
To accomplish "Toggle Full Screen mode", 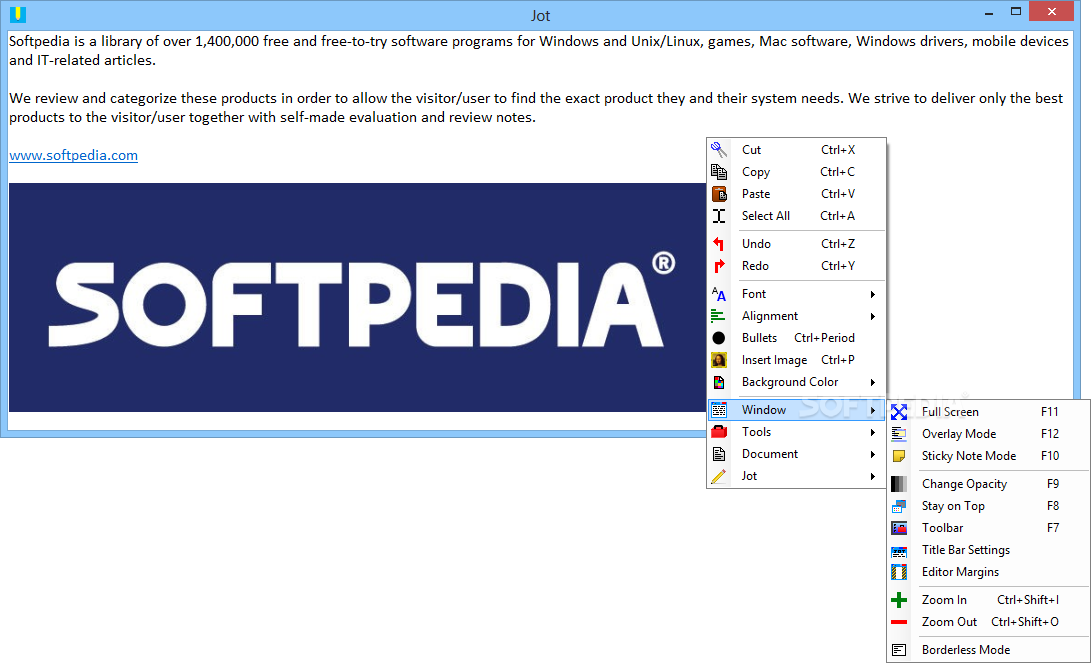I will point(988,412).
